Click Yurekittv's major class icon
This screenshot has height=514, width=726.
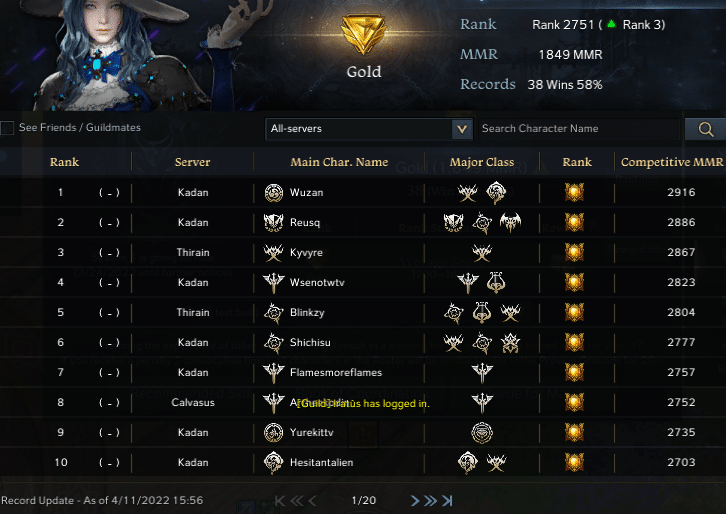click(482, 433)
